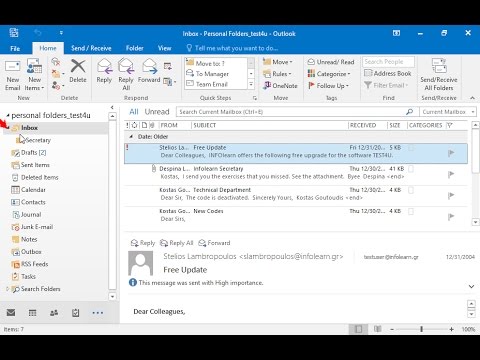
Task: Open the New Items menu
Action: [34, 75]
